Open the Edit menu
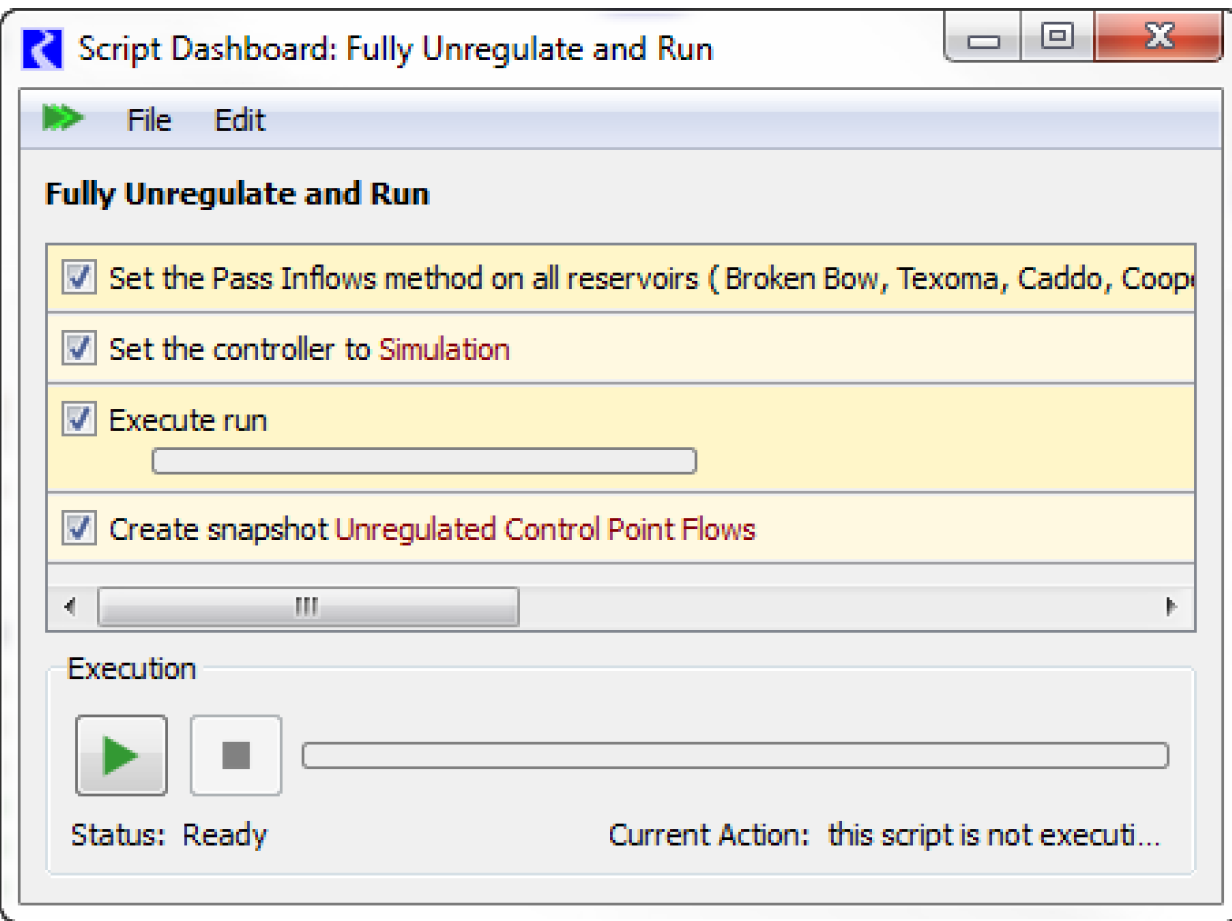1232x921 pixels. [x=240, y=120]
